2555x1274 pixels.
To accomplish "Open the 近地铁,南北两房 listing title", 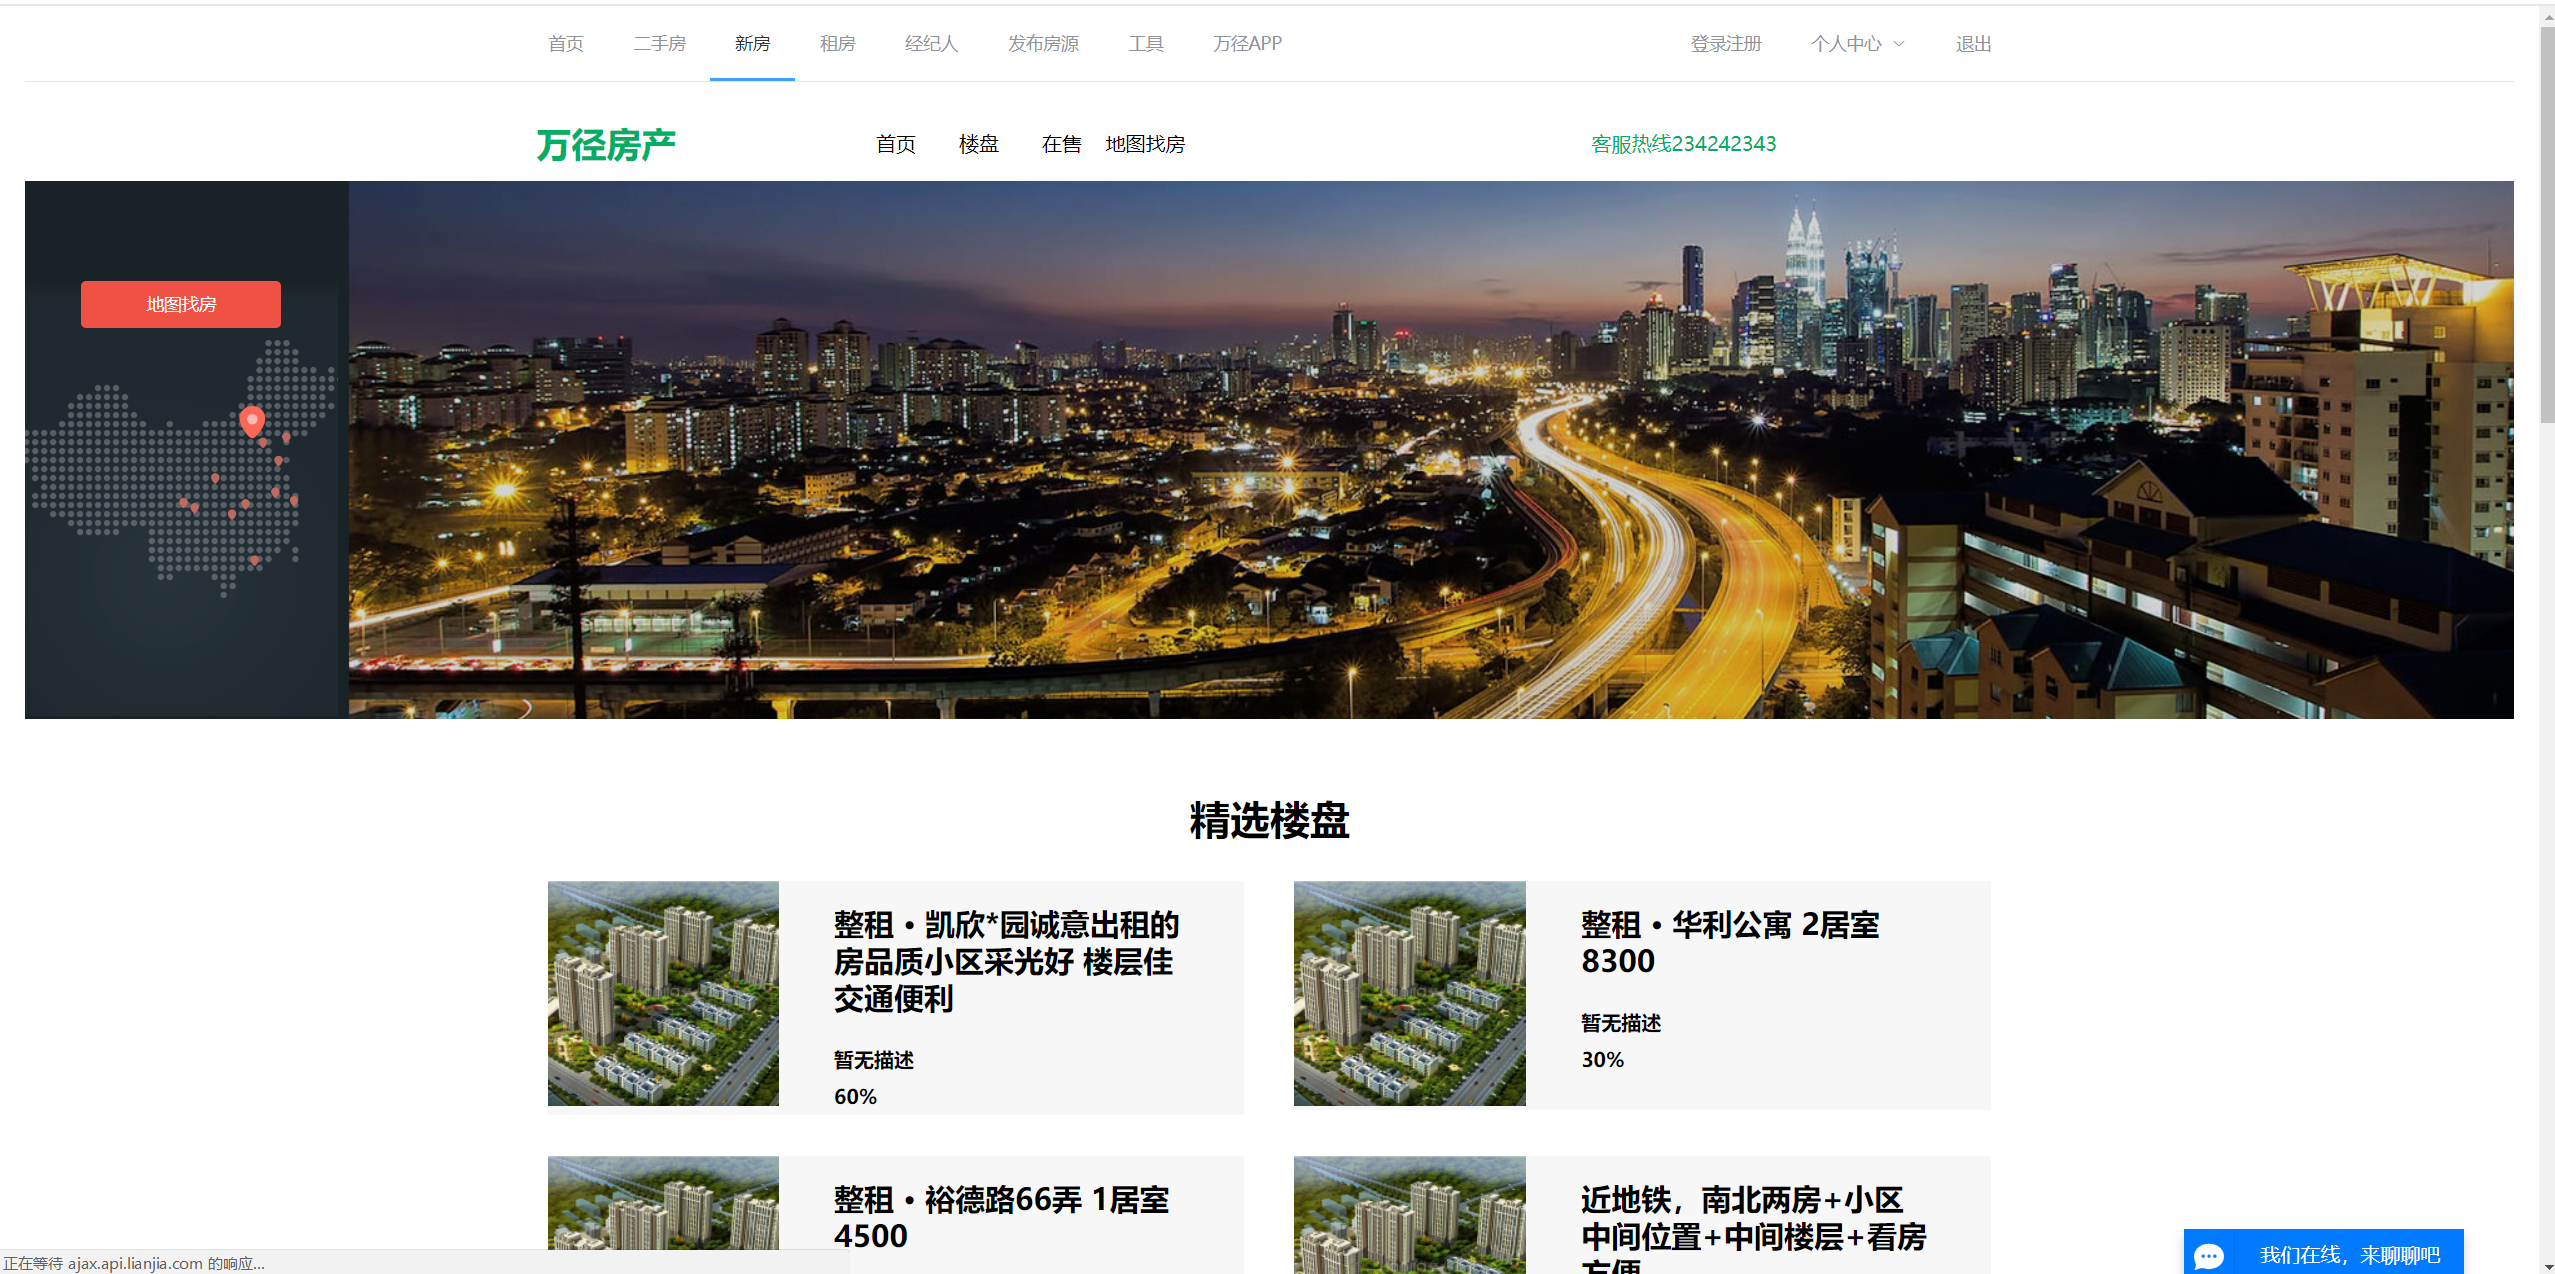I will click(1753, 1227).
